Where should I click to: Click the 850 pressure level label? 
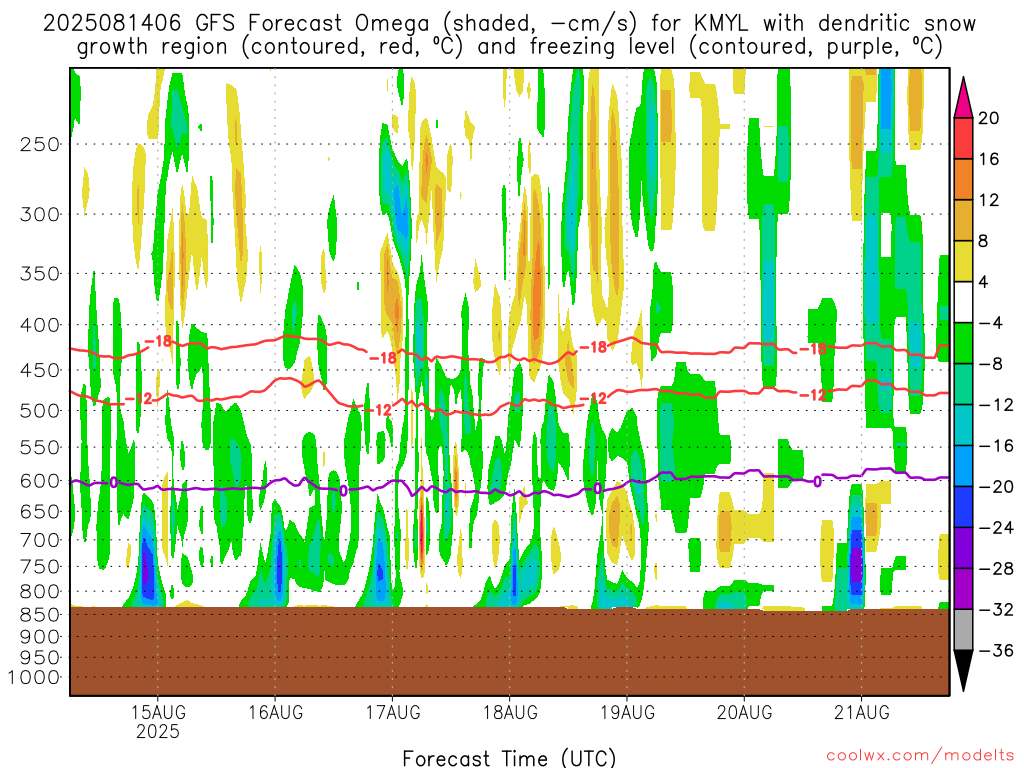[40, 615]
